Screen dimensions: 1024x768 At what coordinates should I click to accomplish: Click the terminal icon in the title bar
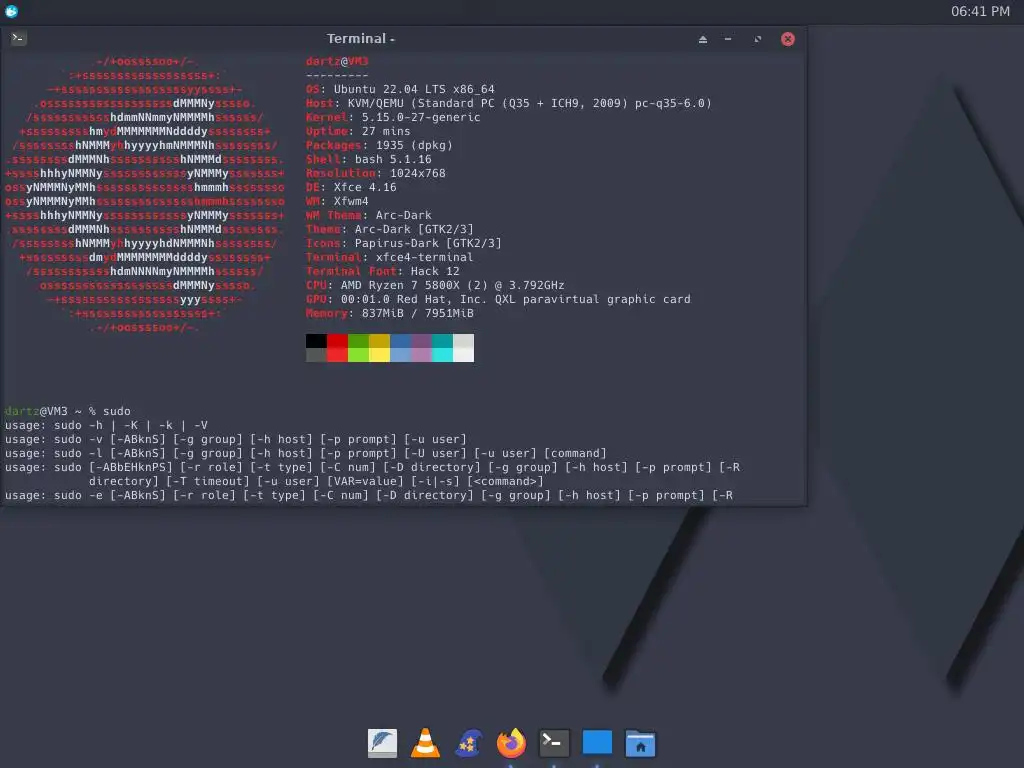(x=18, y=39)
